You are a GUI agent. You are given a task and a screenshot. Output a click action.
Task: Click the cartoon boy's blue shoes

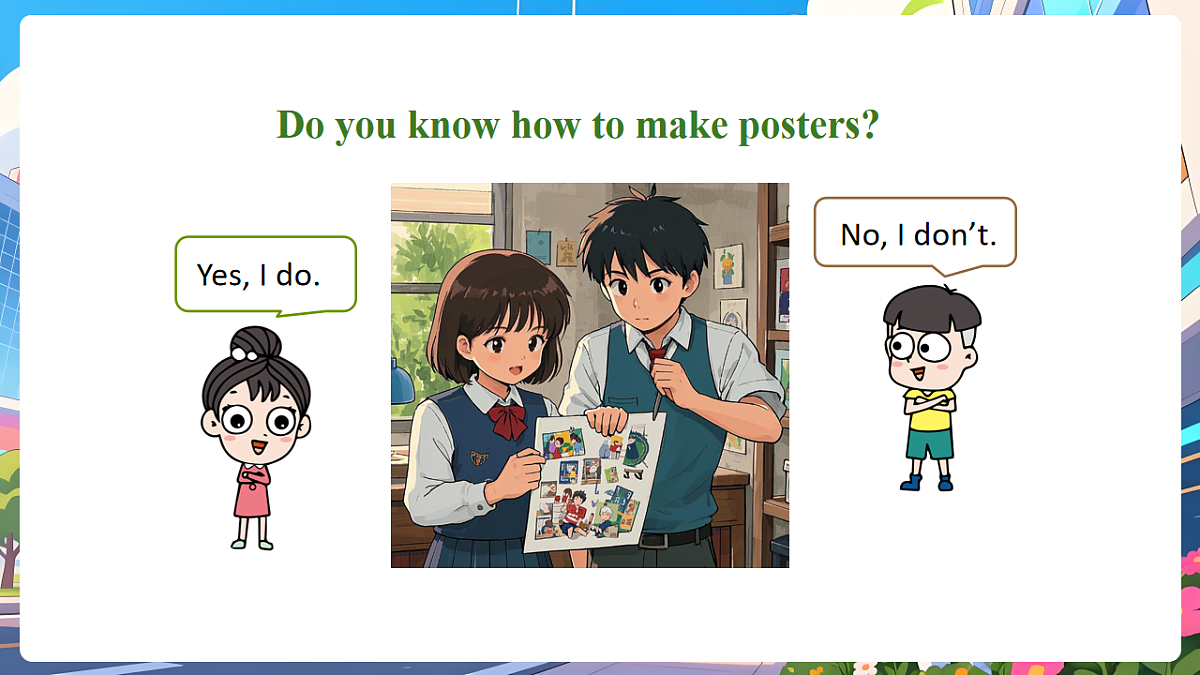coord(927,483)
